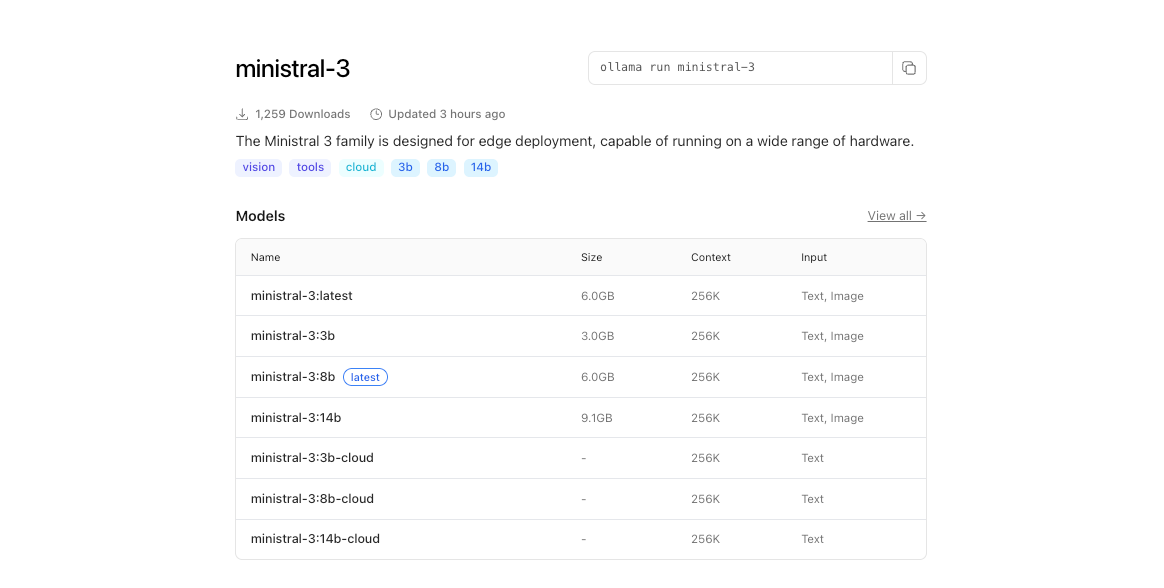
Task: Filter by the 14b size tag
Action: [481, 167]
